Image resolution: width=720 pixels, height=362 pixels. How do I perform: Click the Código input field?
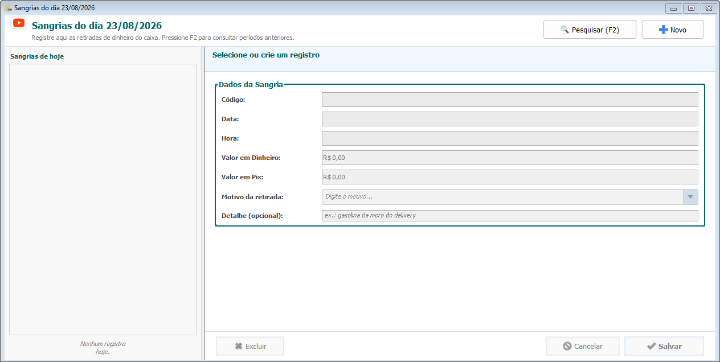tap(510, 100)
